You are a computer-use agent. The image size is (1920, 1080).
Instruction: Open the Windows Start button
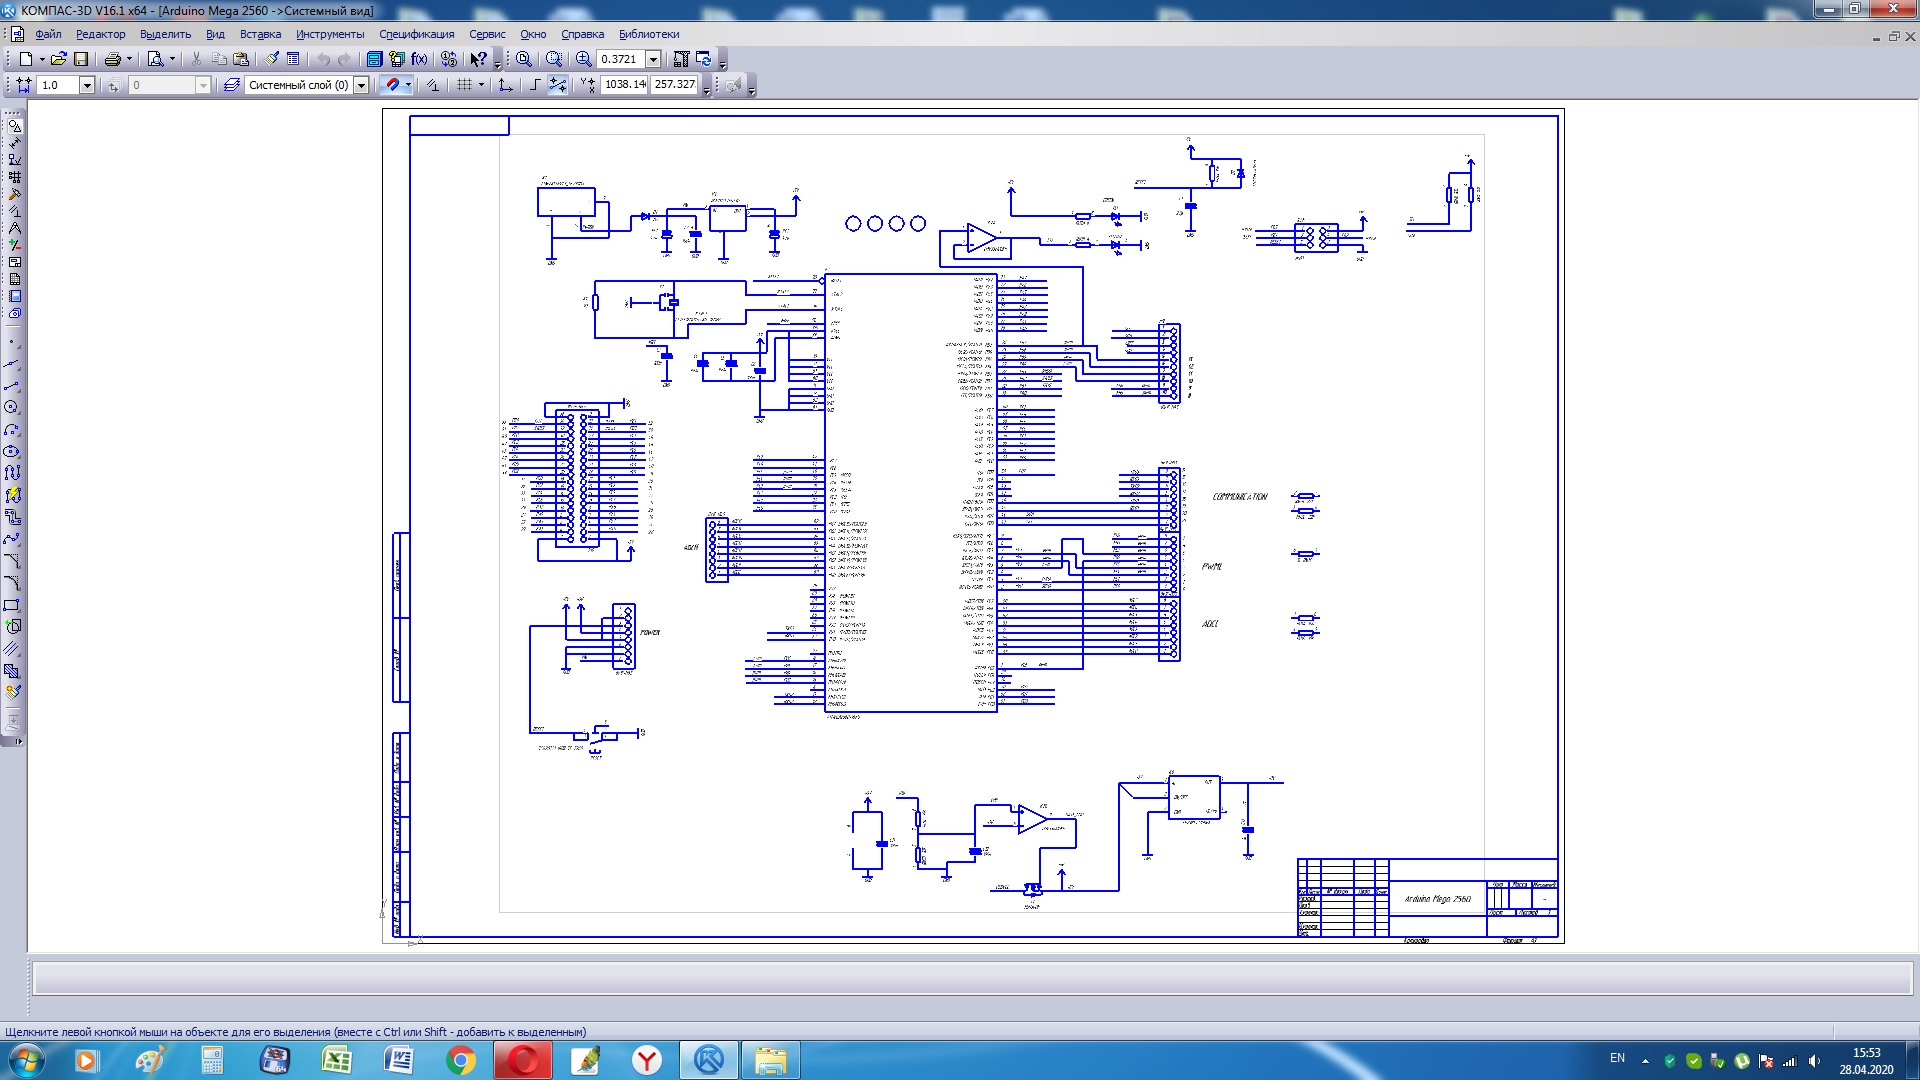click(27, 1059)
